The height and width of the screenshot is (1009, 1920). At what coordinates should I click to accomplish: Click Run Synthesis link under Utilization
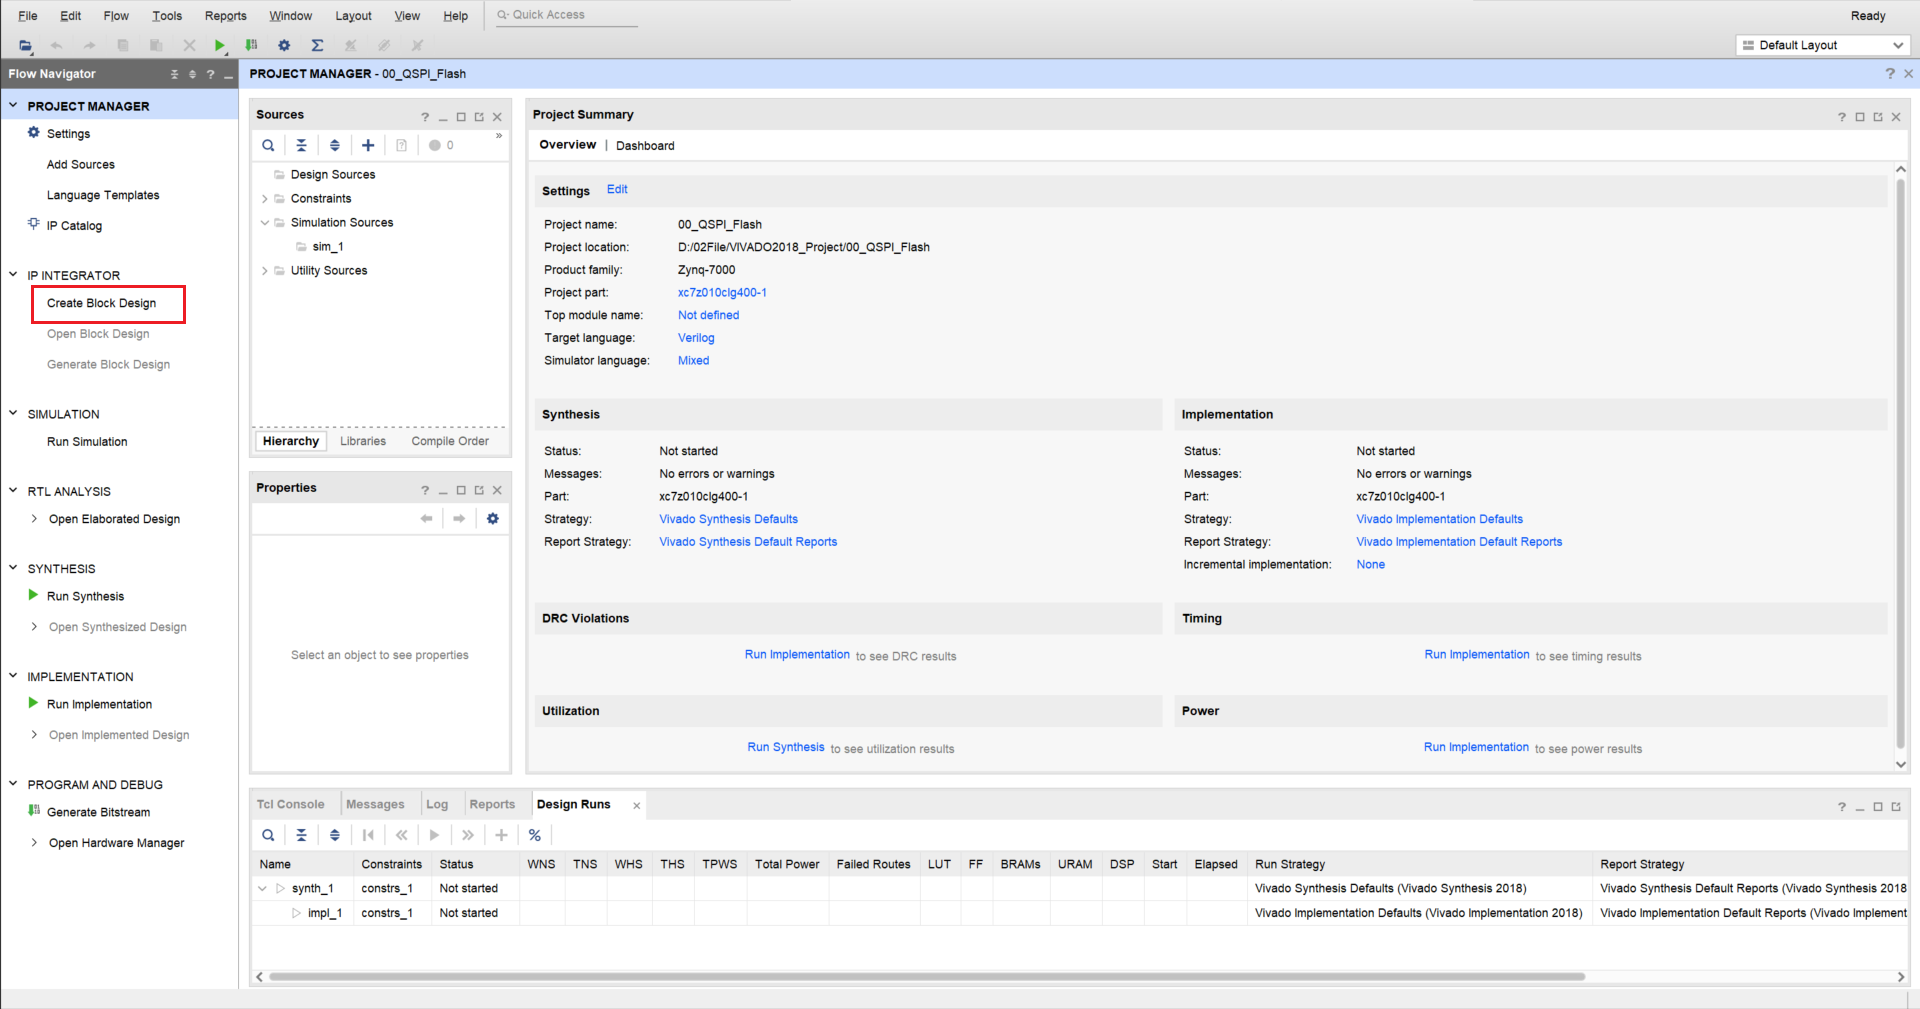(786, 747)
